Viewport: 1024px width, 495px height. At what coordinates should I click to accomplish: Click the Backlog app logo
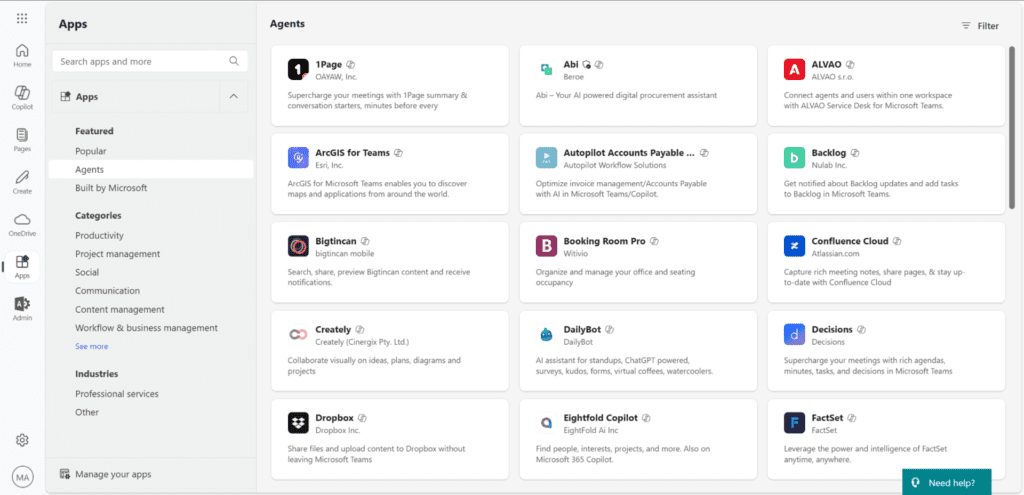click(794, 157)
